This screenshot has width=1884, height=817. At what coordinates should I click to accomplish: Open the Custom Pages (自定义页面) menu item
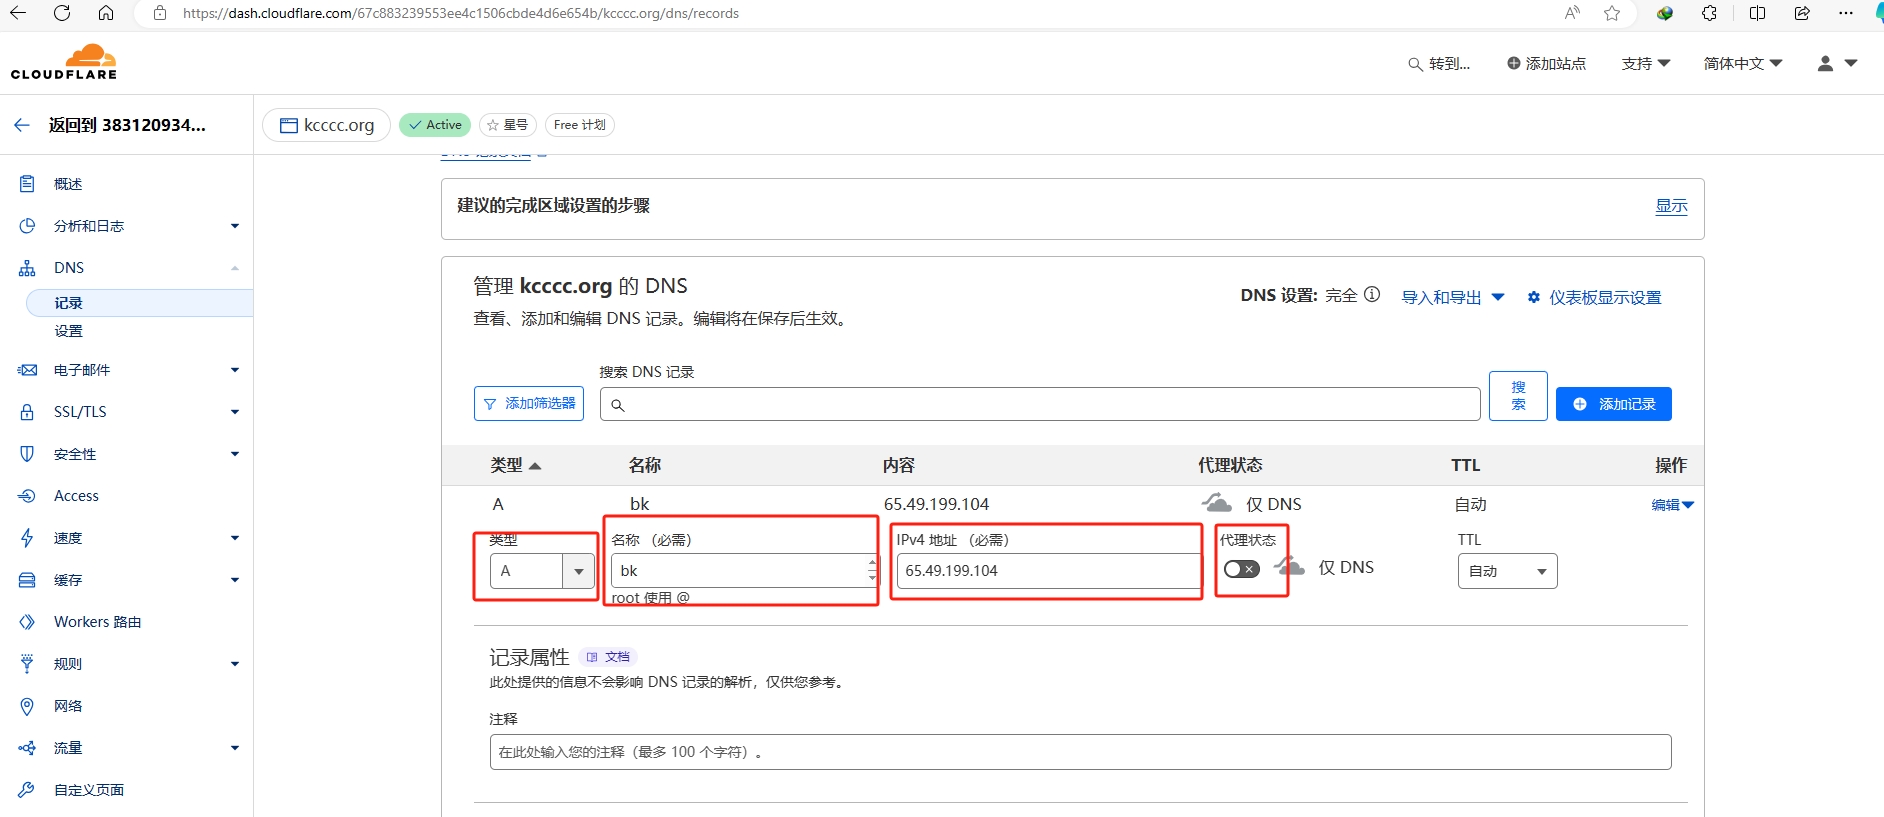click(89, 790)
